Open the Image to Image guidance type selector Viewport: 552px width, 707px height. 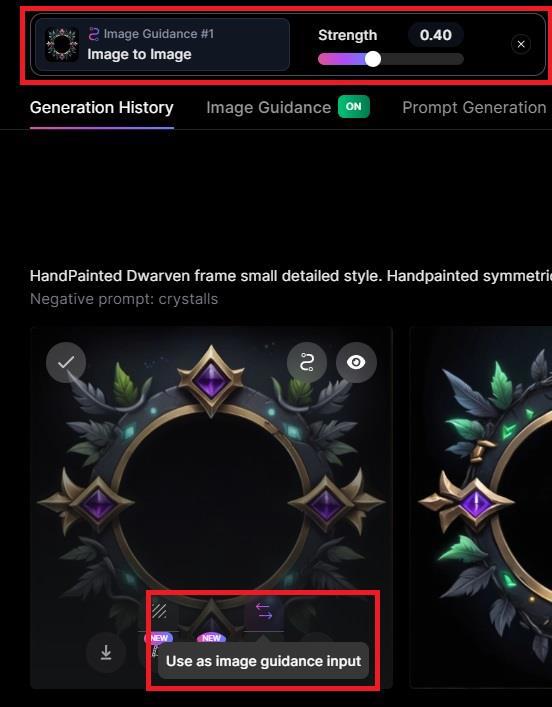click(162, 45)
